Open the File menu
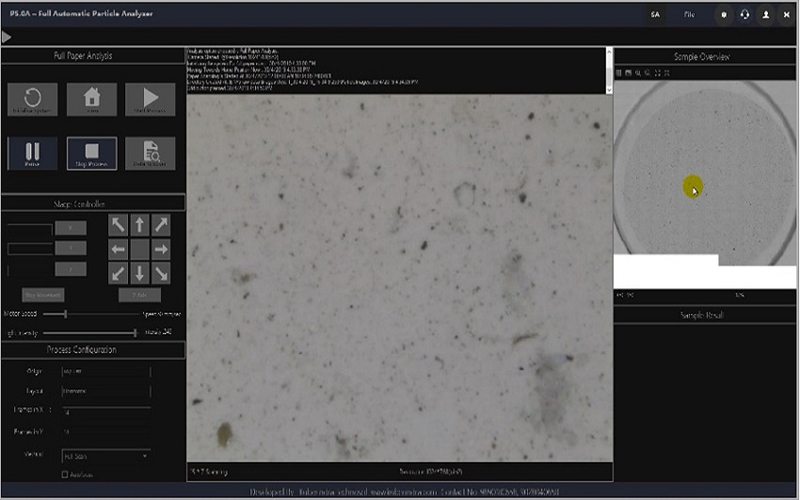Image resolution: width=800 pixels, height=500 pixels. (x=689, y=15)
